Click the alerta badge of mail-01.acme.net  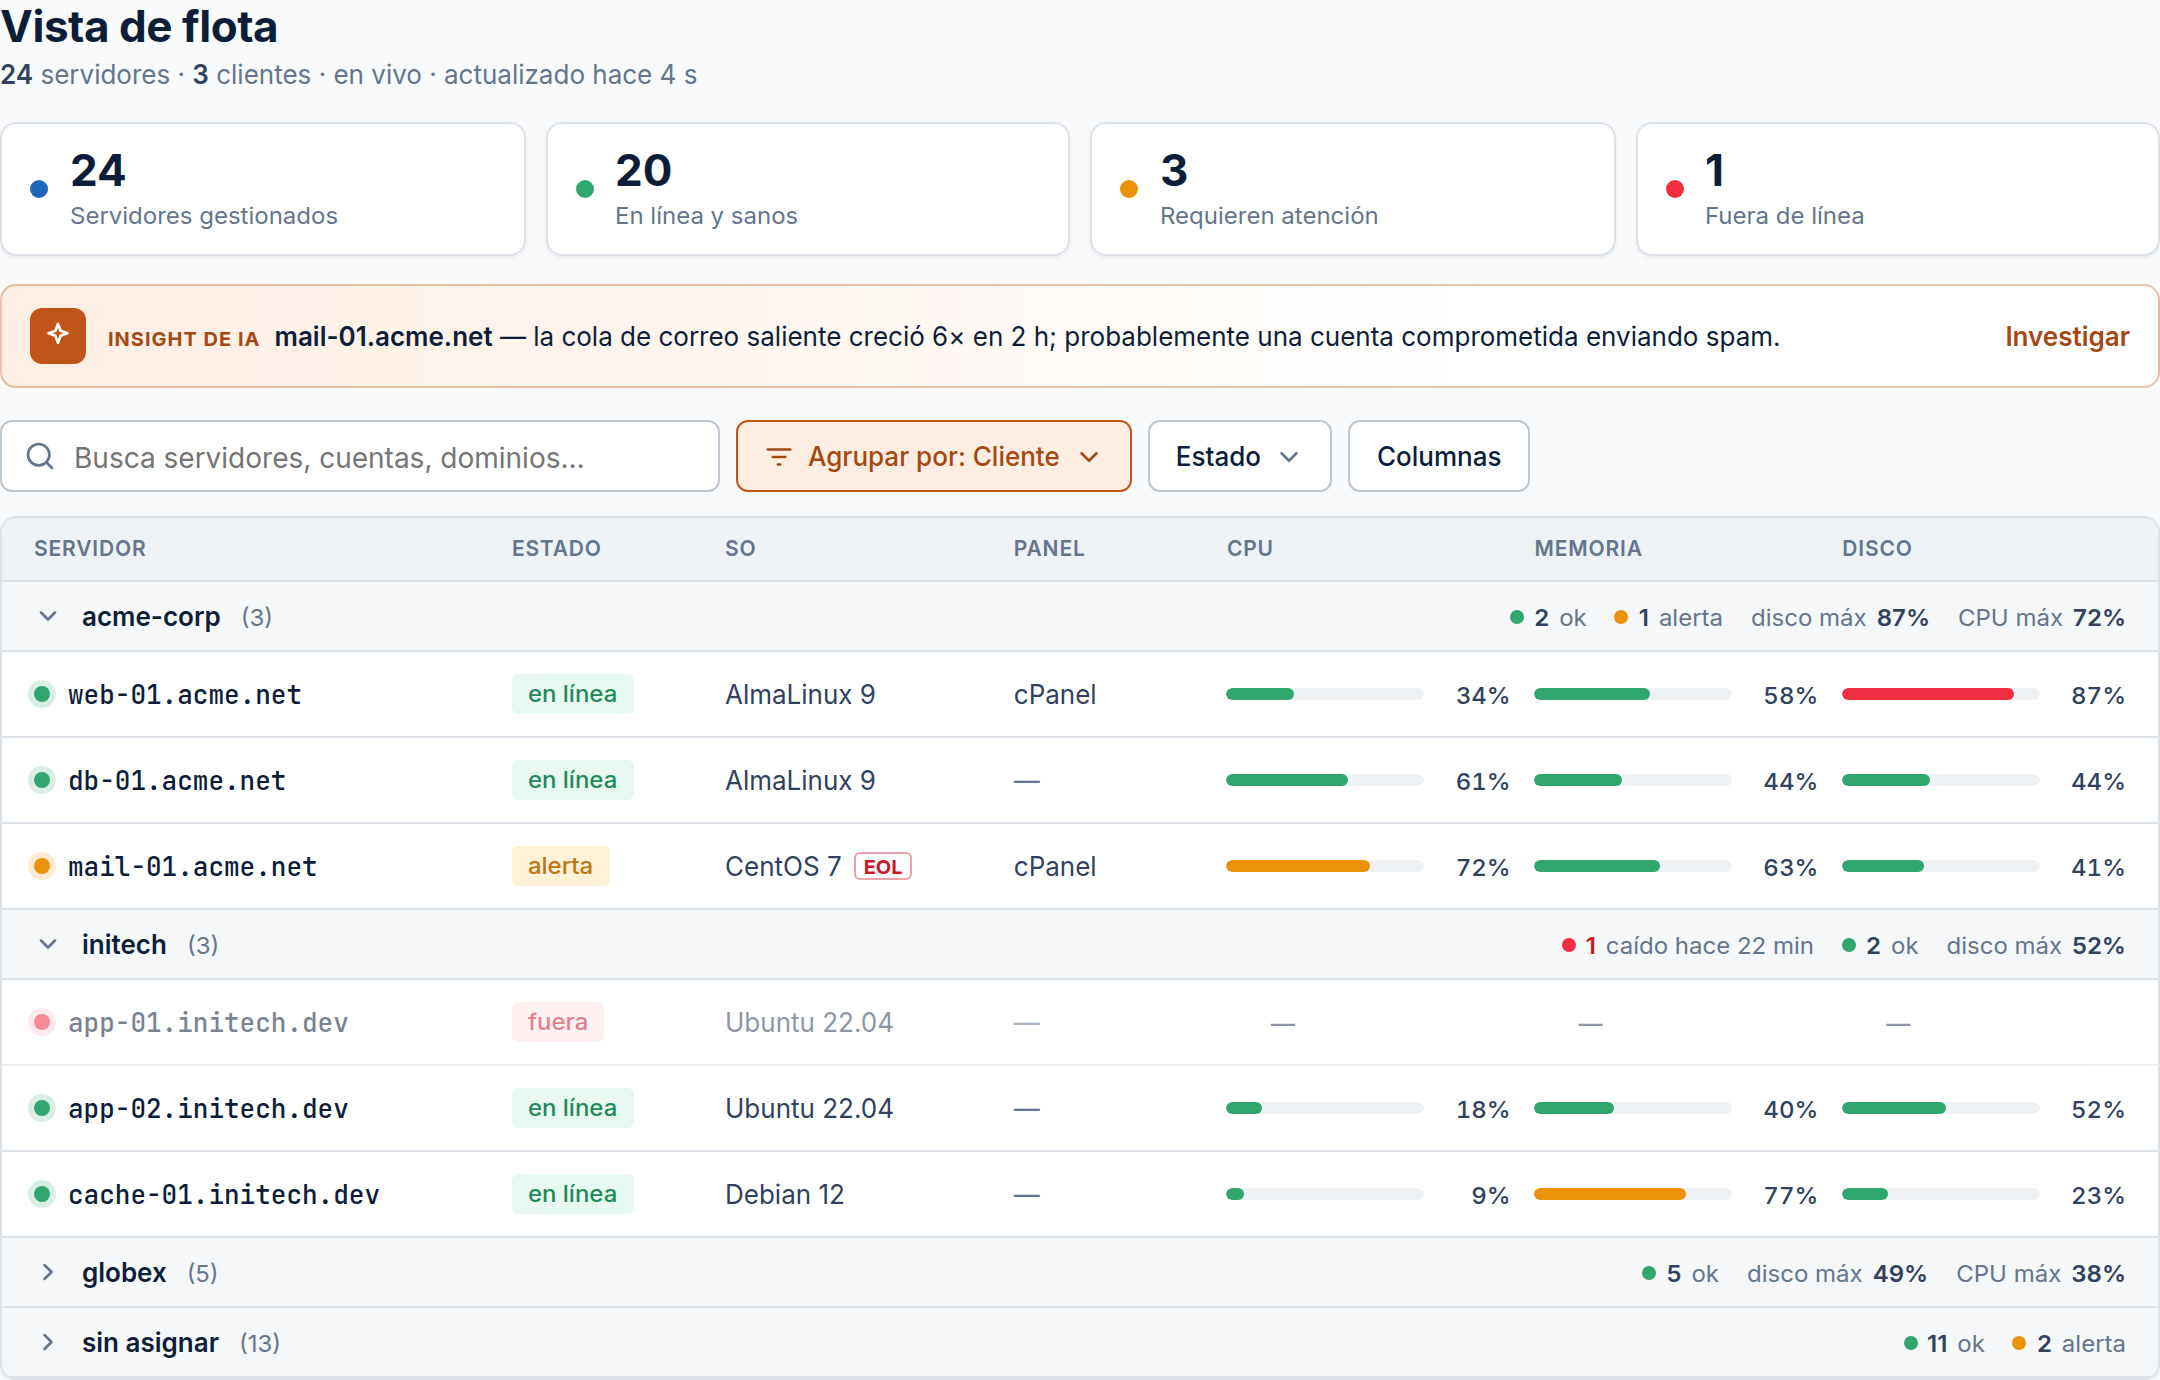click(560, 866)
